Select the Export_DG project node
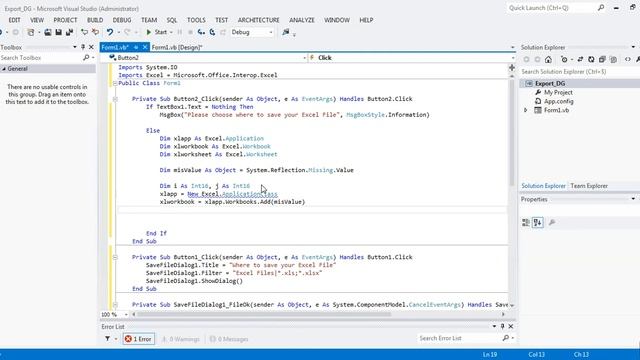 [x=550, y=84]
